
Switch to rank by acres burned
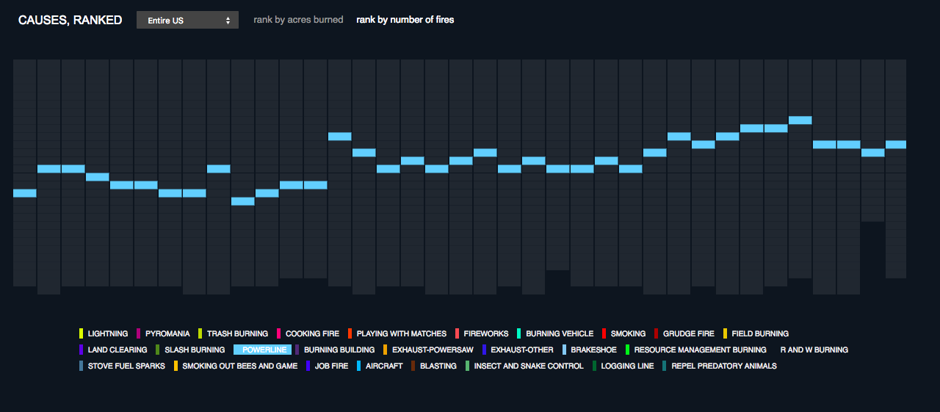(x=298, y=20)
